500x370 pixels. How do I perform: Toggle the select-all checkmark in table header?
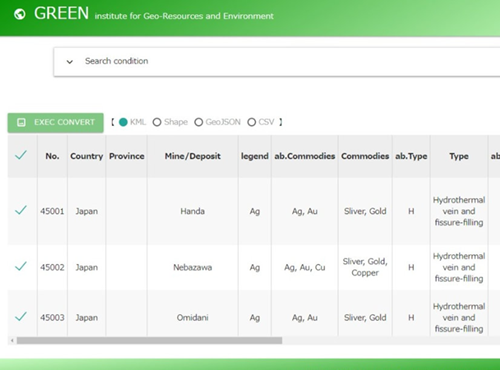pos(21,155)
